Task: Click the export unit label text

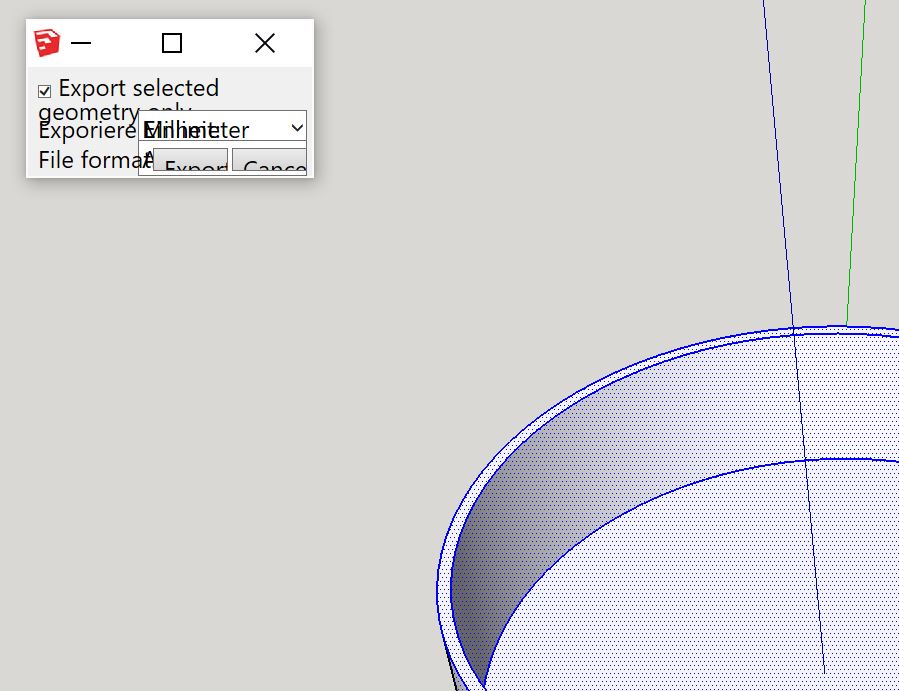Action: pyautogui.click(x=85, y=131)
